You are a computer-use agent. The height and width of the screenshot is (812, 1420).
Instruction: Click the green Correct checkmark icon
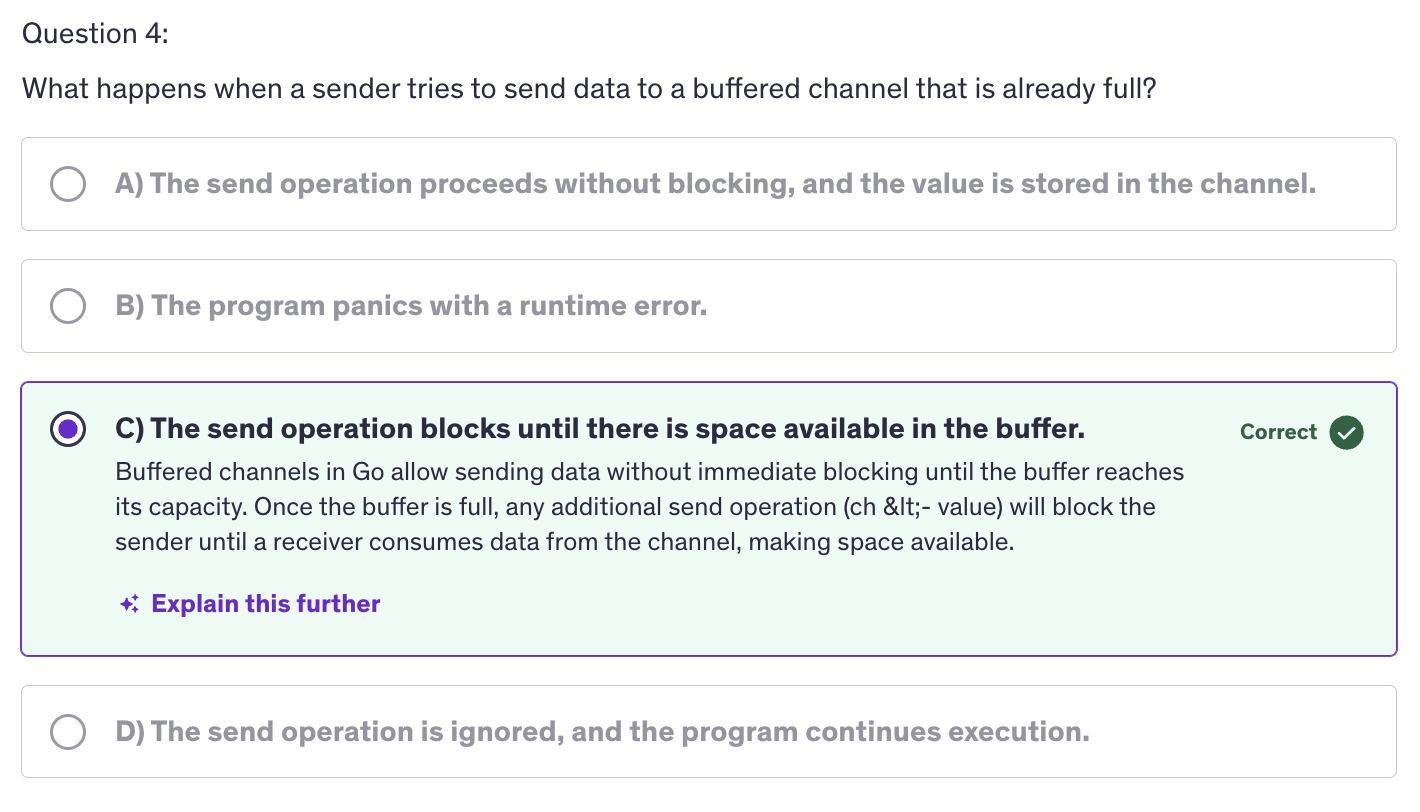1346,432
